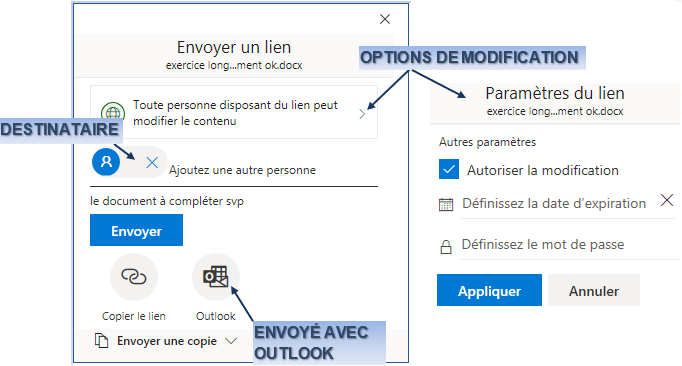Cancel link settings with Annuler
Image resolution: width=682 pixels, height=366 pixels.
point(594,290)
